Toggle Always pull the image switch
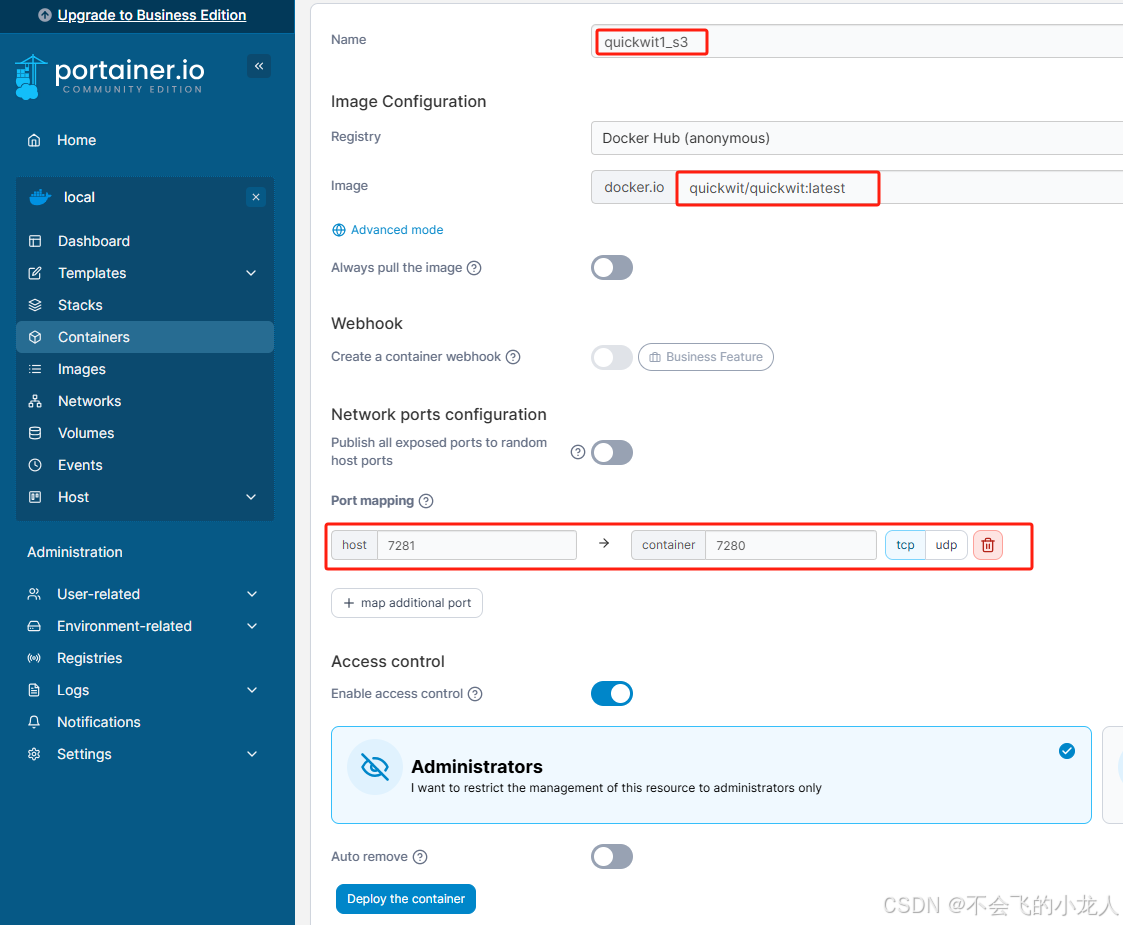 (612, 268)
